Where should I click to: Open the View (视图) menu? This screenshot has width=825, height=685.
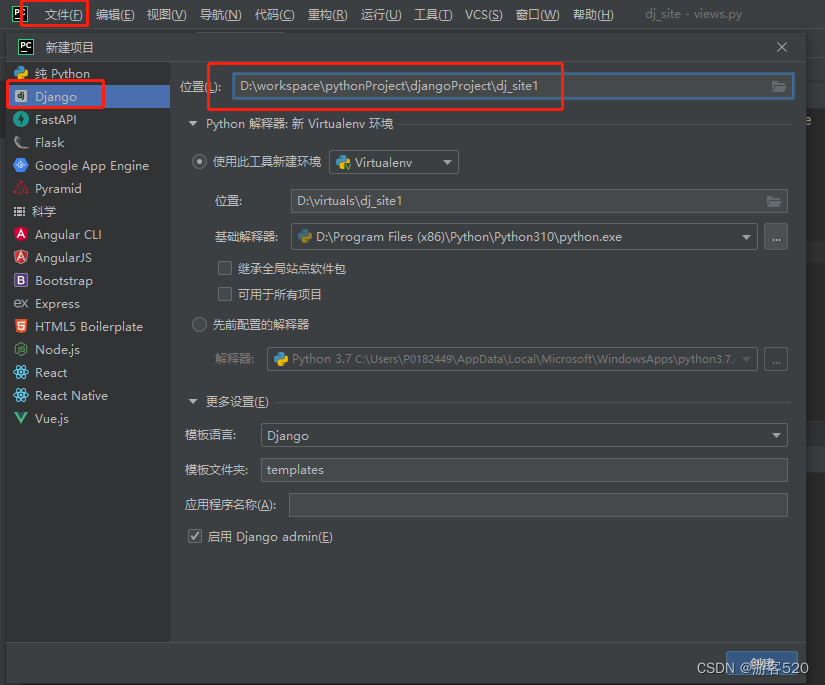coord(166,14)
